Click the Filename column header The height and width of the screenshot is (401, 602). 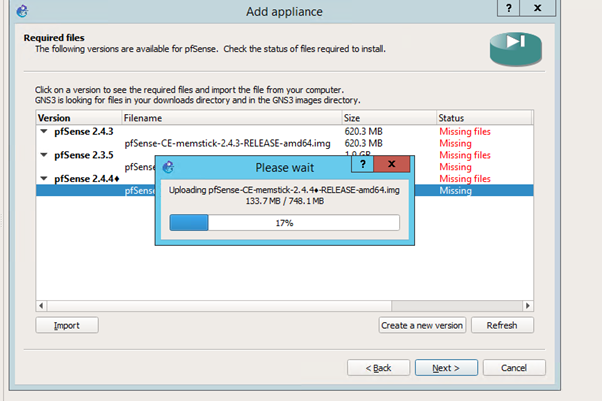[x=232, y=118]
